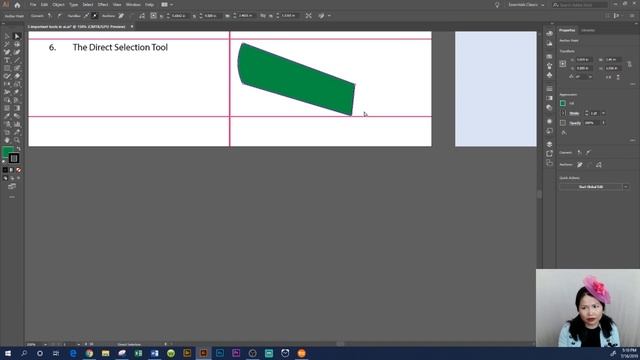Open the Window menu

pos(133,5)
